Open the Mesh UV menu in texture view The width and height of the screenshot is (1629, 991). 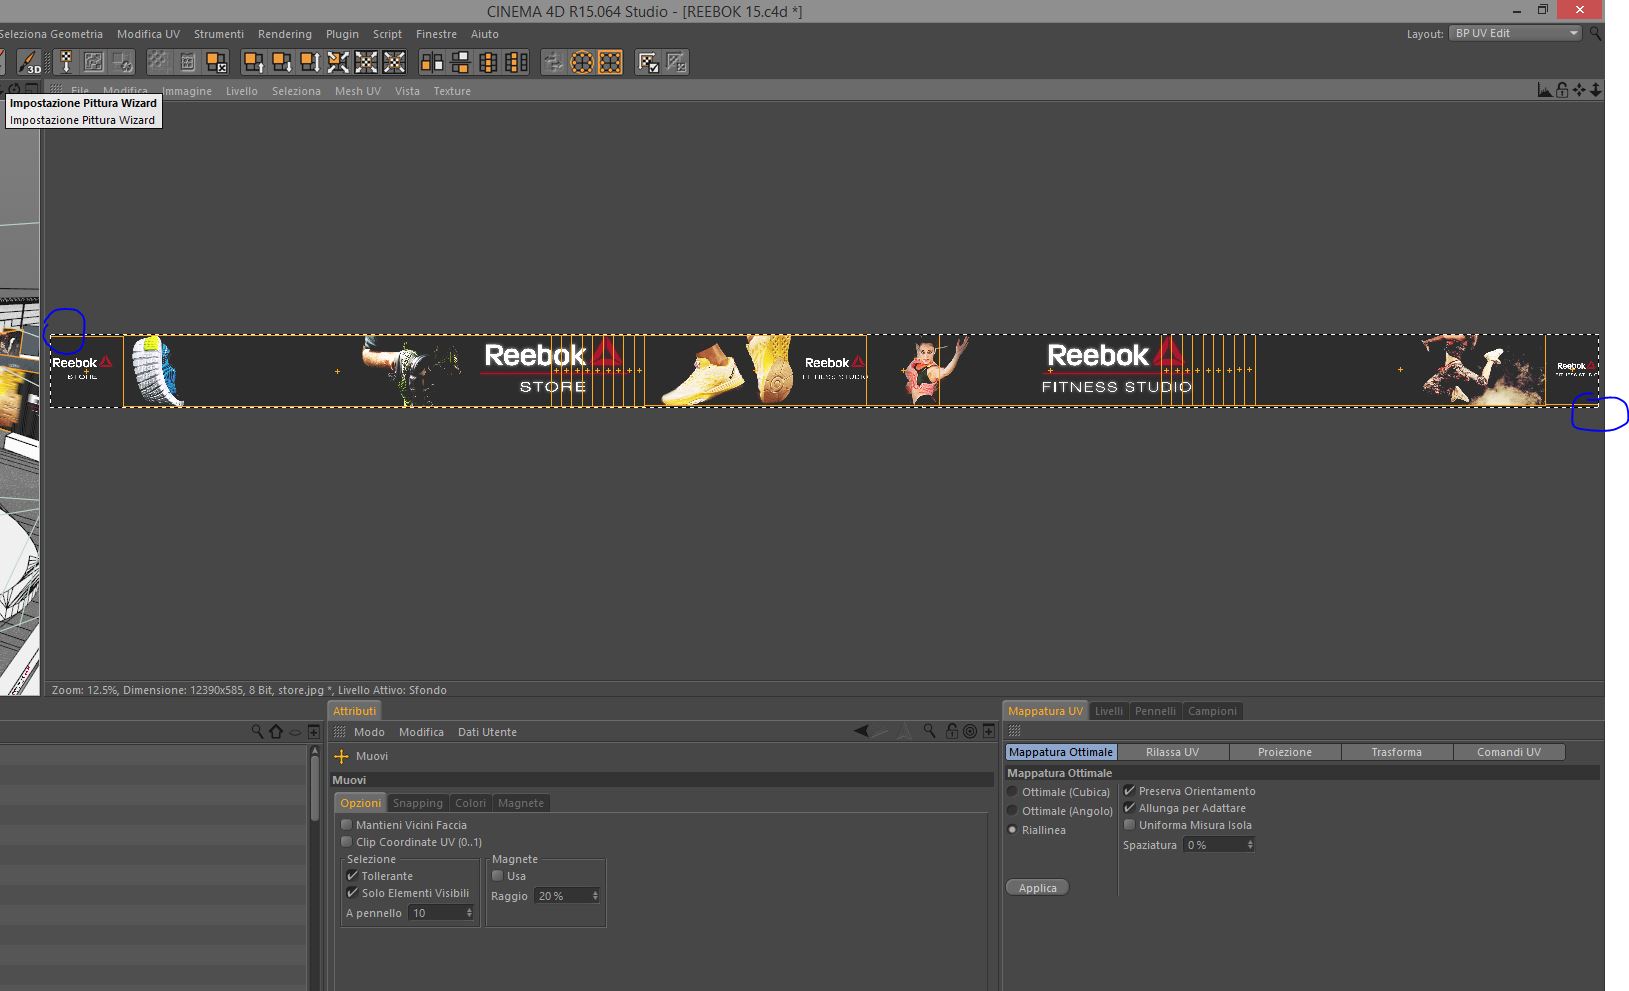tap(358, 91)
